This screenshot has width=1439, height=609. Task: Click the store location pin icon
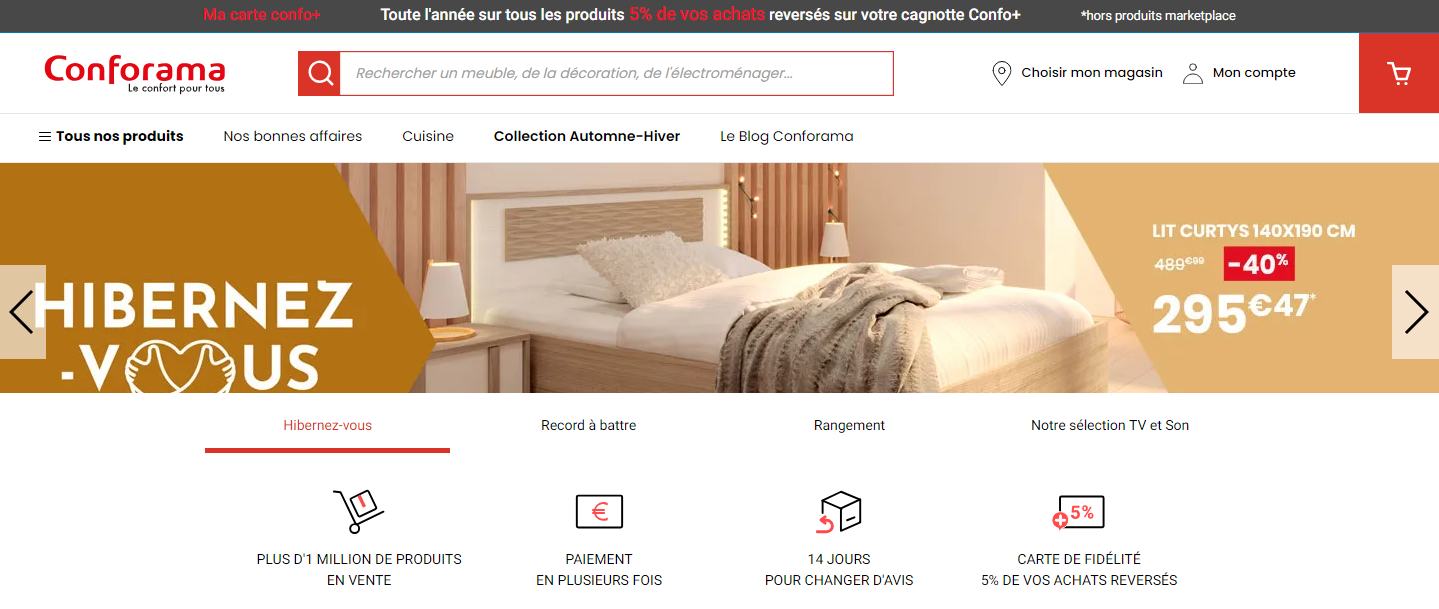pyautogui.click(x=1001, y=73)
